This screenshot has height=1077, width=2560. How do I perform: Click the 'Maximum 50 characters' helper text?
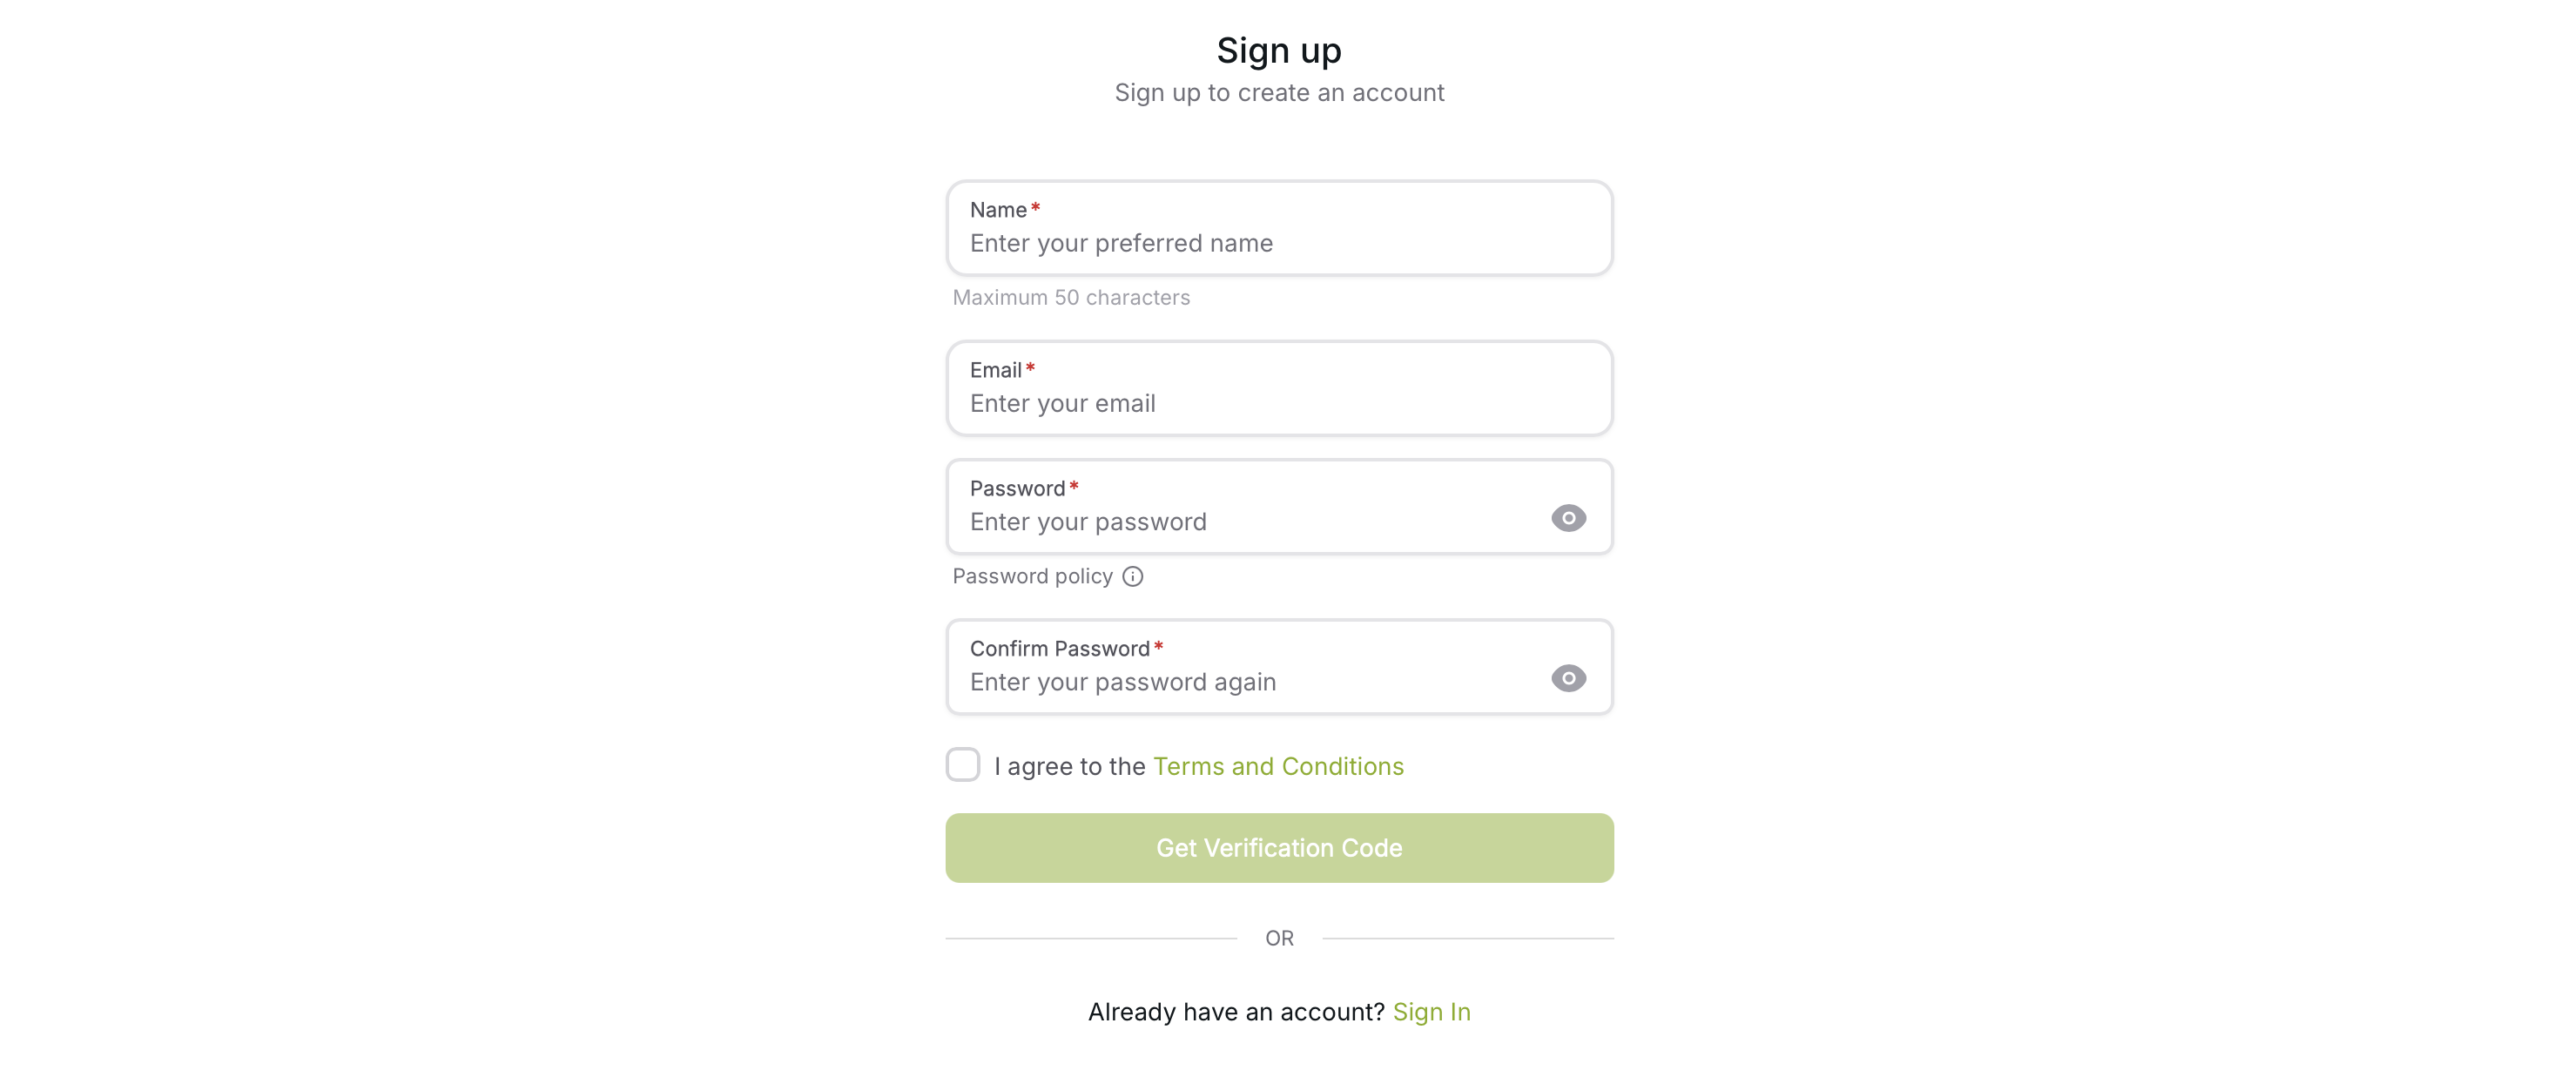pos(1070,297)
